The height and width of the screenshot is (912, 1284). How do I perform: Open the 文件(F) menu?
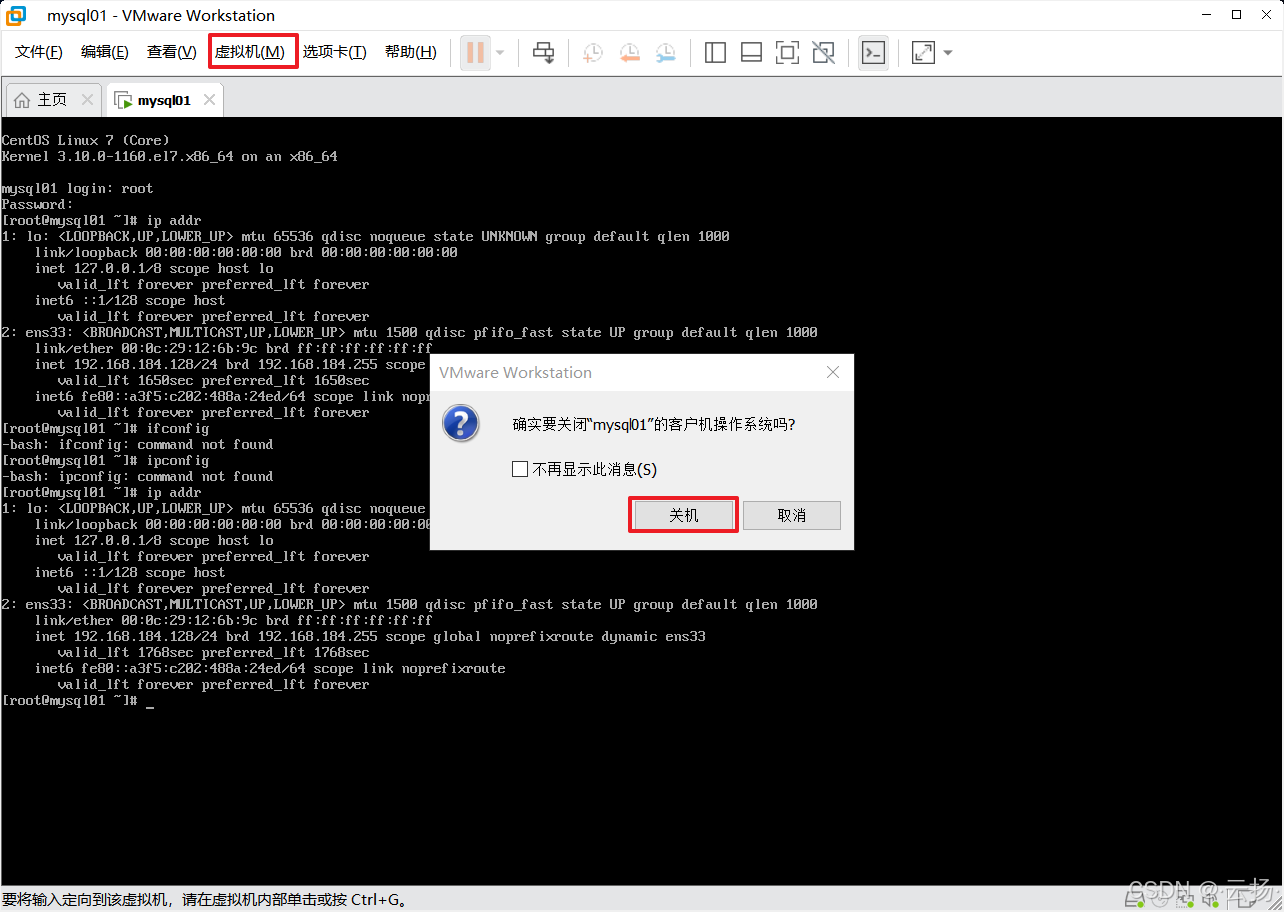click(39, 52)
